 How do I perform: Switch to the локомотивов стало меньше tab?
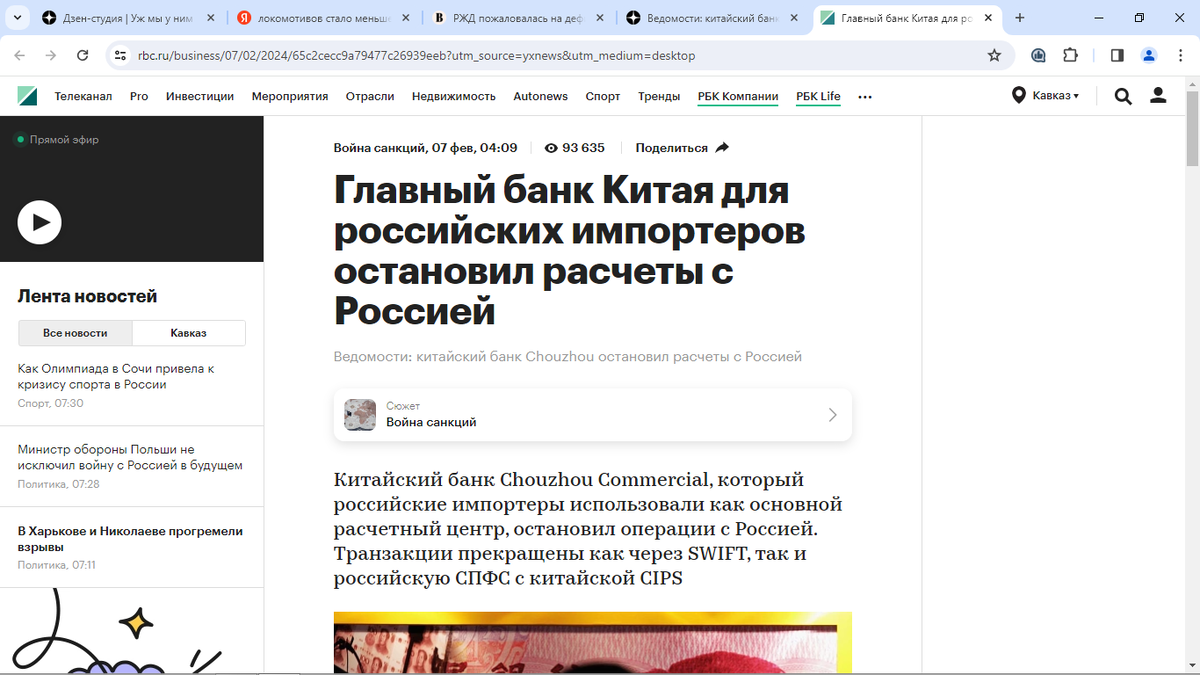322,18
